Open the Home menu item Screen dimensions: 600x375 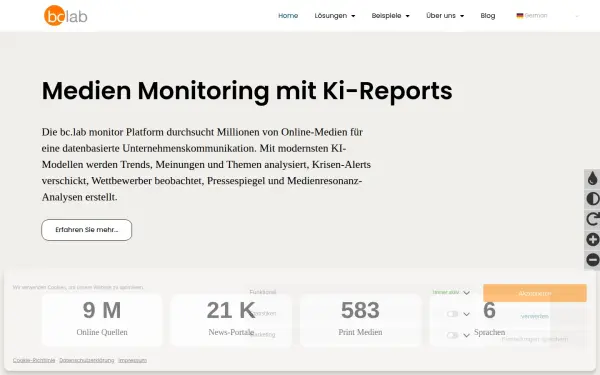point(288,16)
